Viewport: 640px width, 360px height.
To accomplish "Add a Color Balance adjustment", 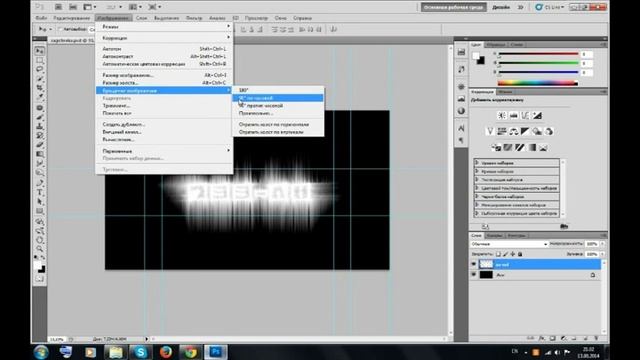I will coord(513,131).
